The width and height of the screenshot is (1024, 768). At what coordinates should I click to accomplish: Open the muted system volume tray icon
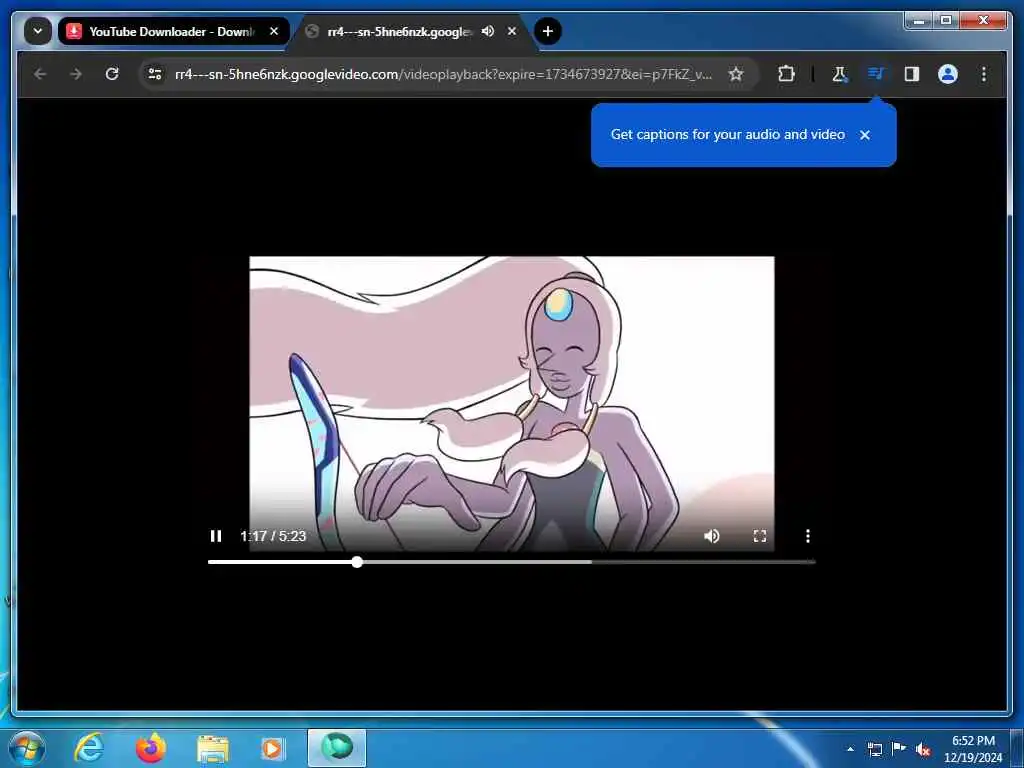923,750
